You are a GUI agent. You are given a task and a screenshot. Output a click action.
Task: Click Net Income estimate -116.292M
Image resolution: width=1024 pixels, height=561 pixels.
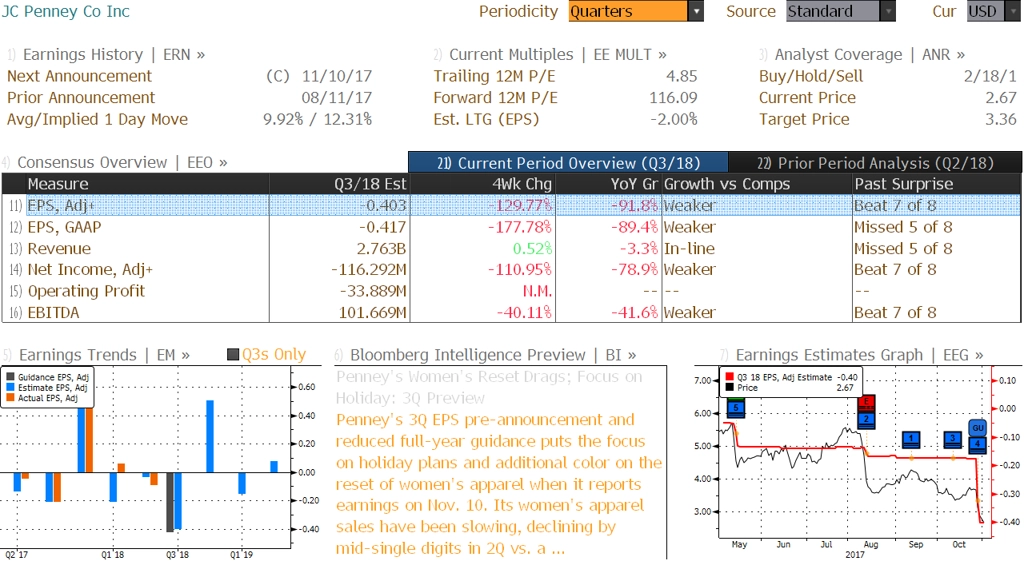[x=368, y=269]
